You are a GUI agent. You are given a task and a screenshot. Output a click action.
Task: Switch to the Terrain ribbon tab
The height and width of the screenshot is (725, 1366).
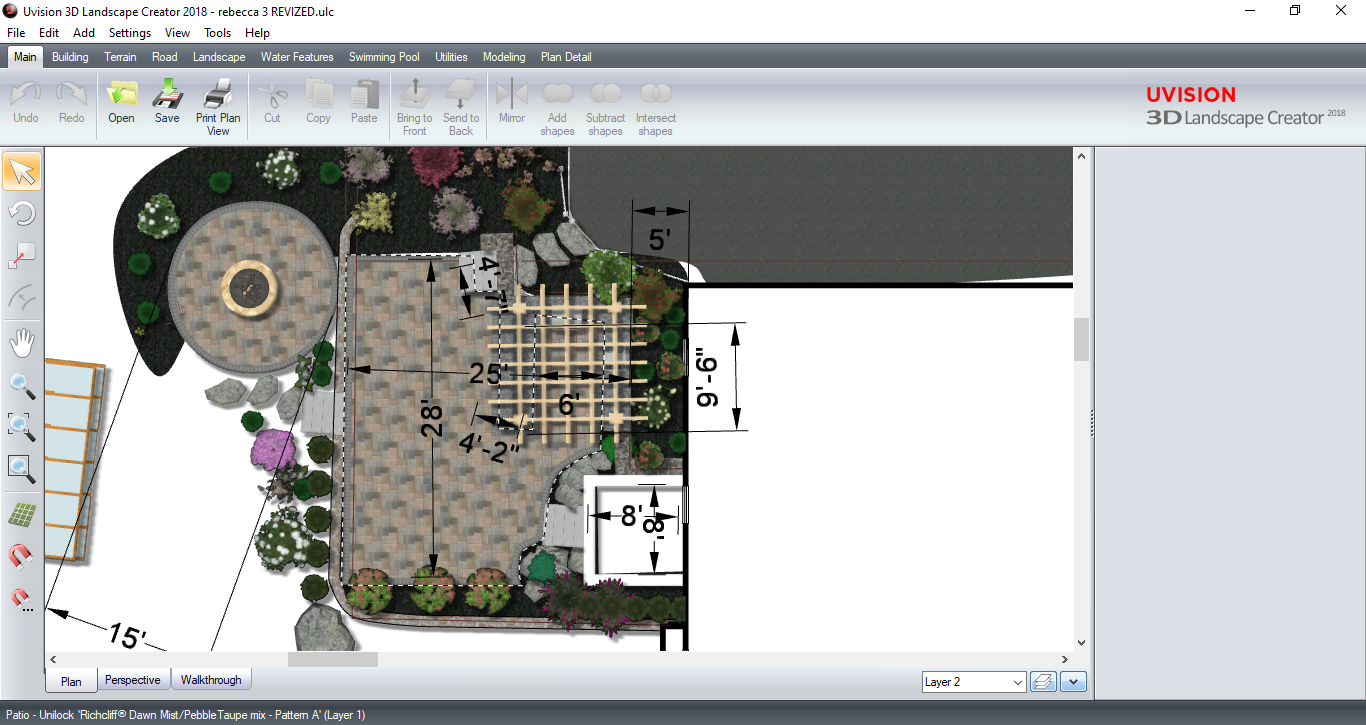tap(120, 57)
